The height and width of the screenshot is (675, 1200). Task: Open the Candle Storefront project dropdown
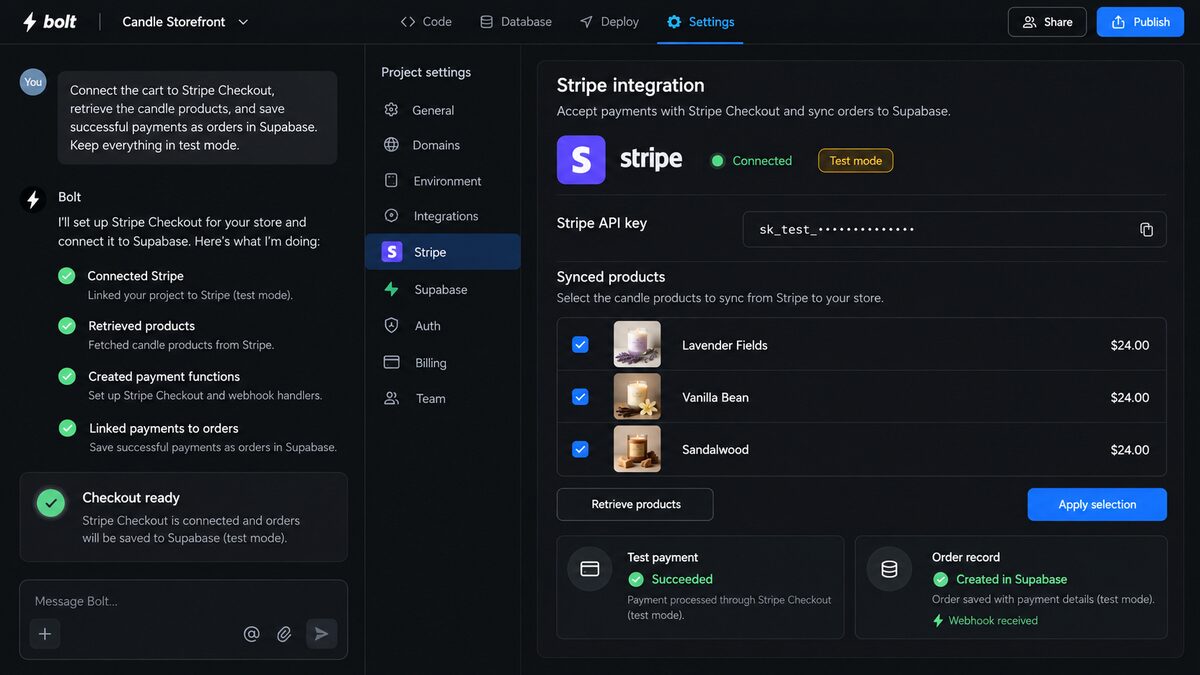pos(185,22)
